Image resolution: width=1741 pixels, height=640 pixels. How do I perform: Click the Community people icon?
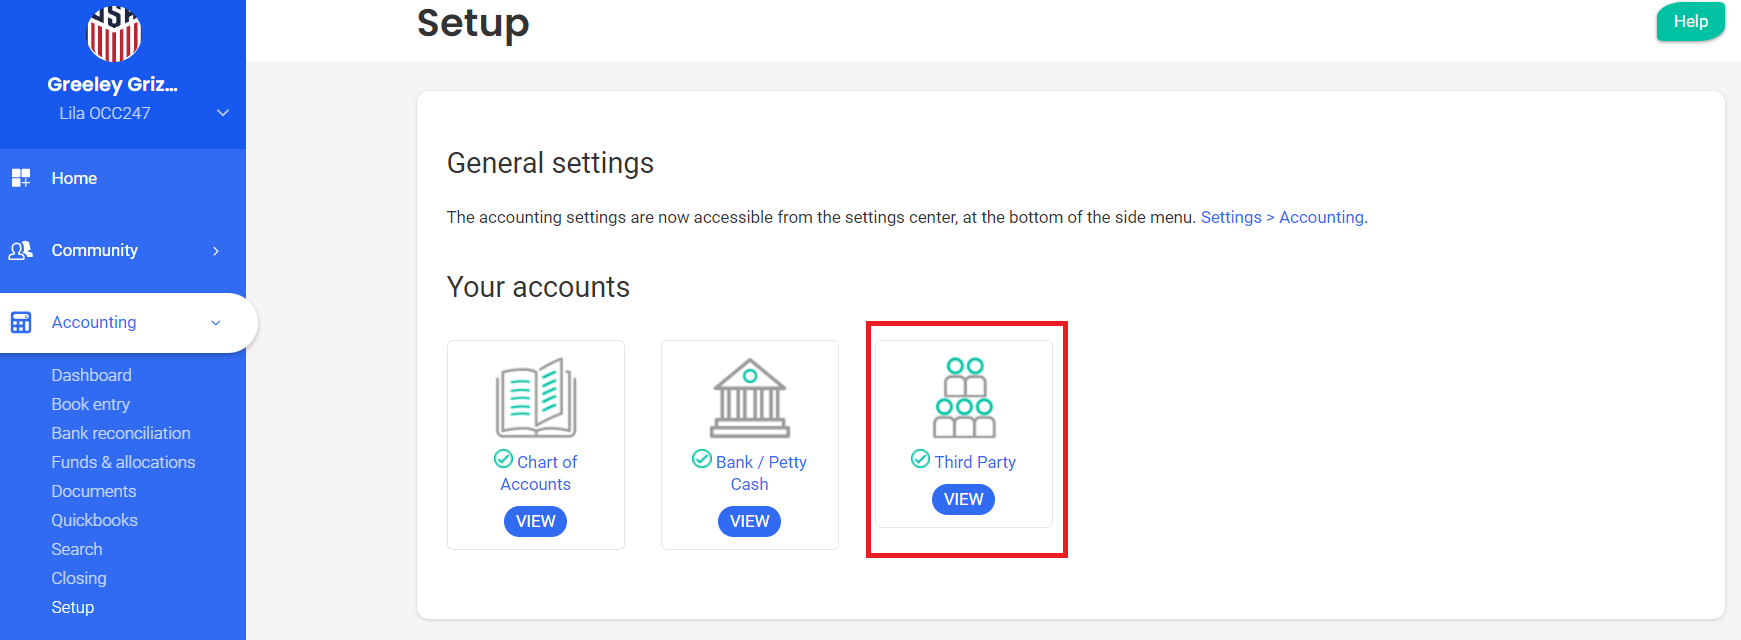click(21, 250)
